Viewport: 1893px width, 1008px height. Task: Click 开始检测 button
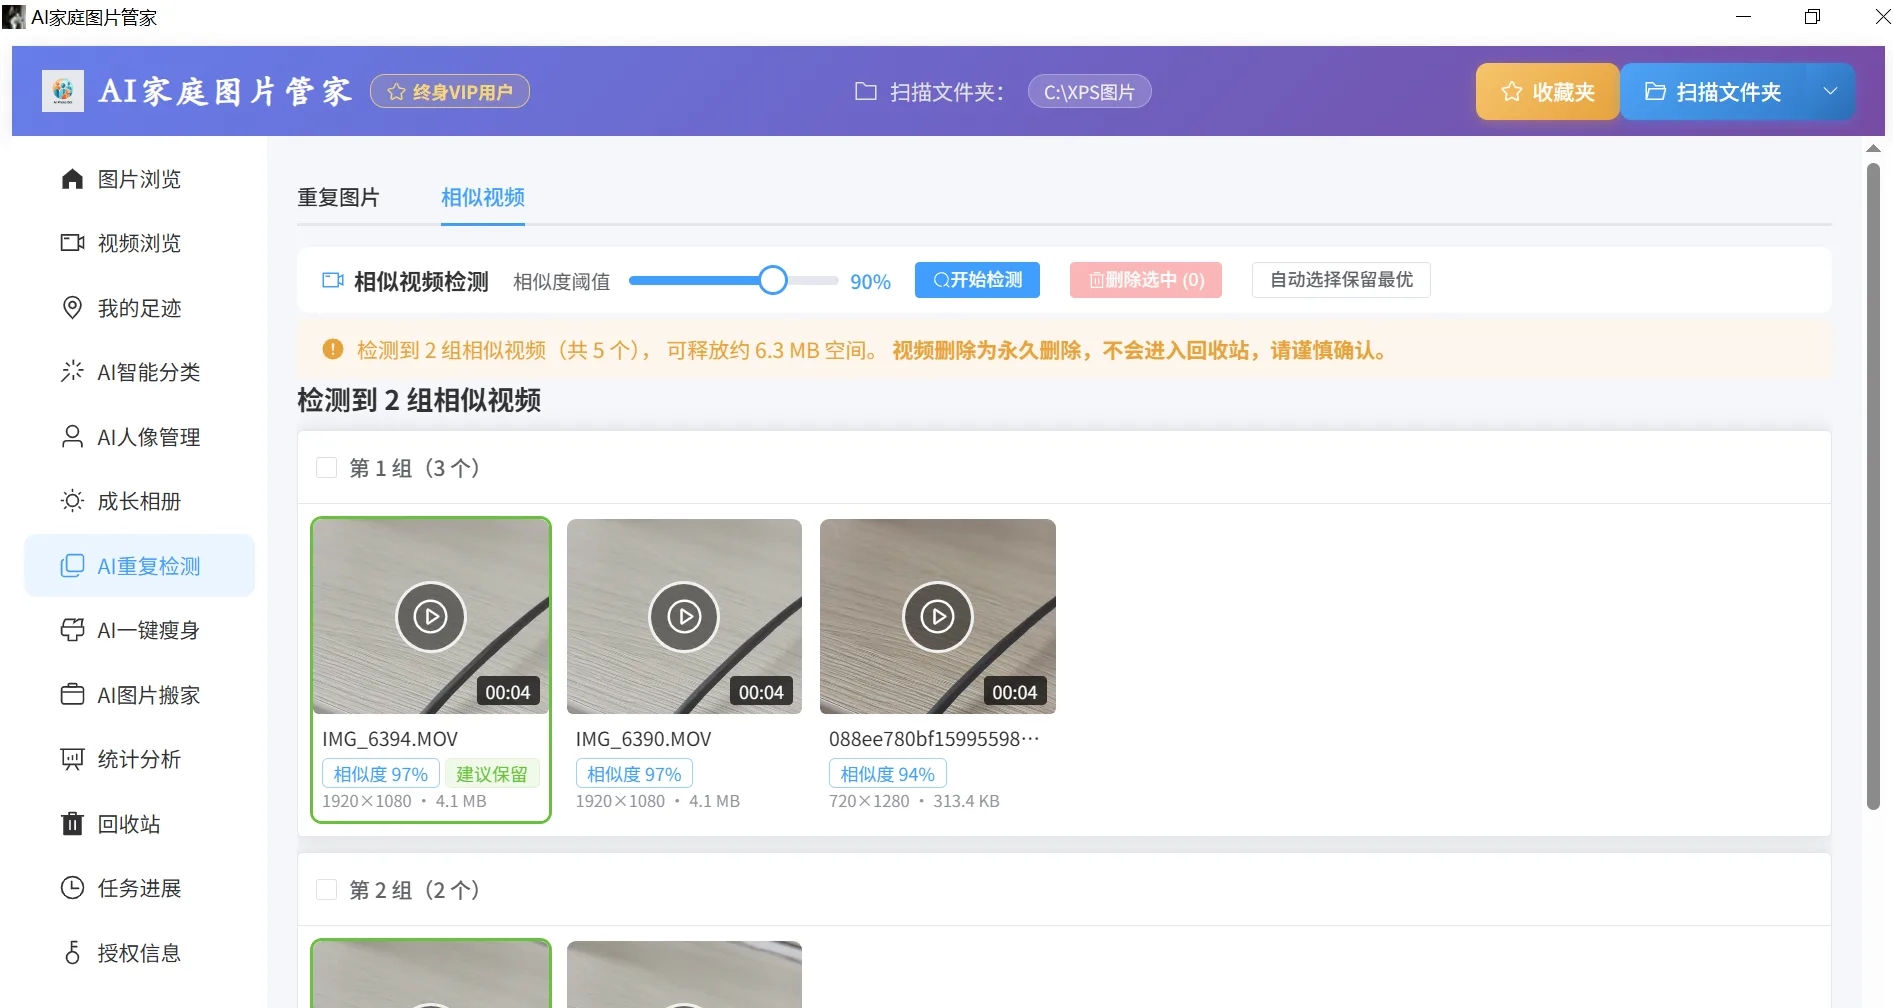[977, 280]
